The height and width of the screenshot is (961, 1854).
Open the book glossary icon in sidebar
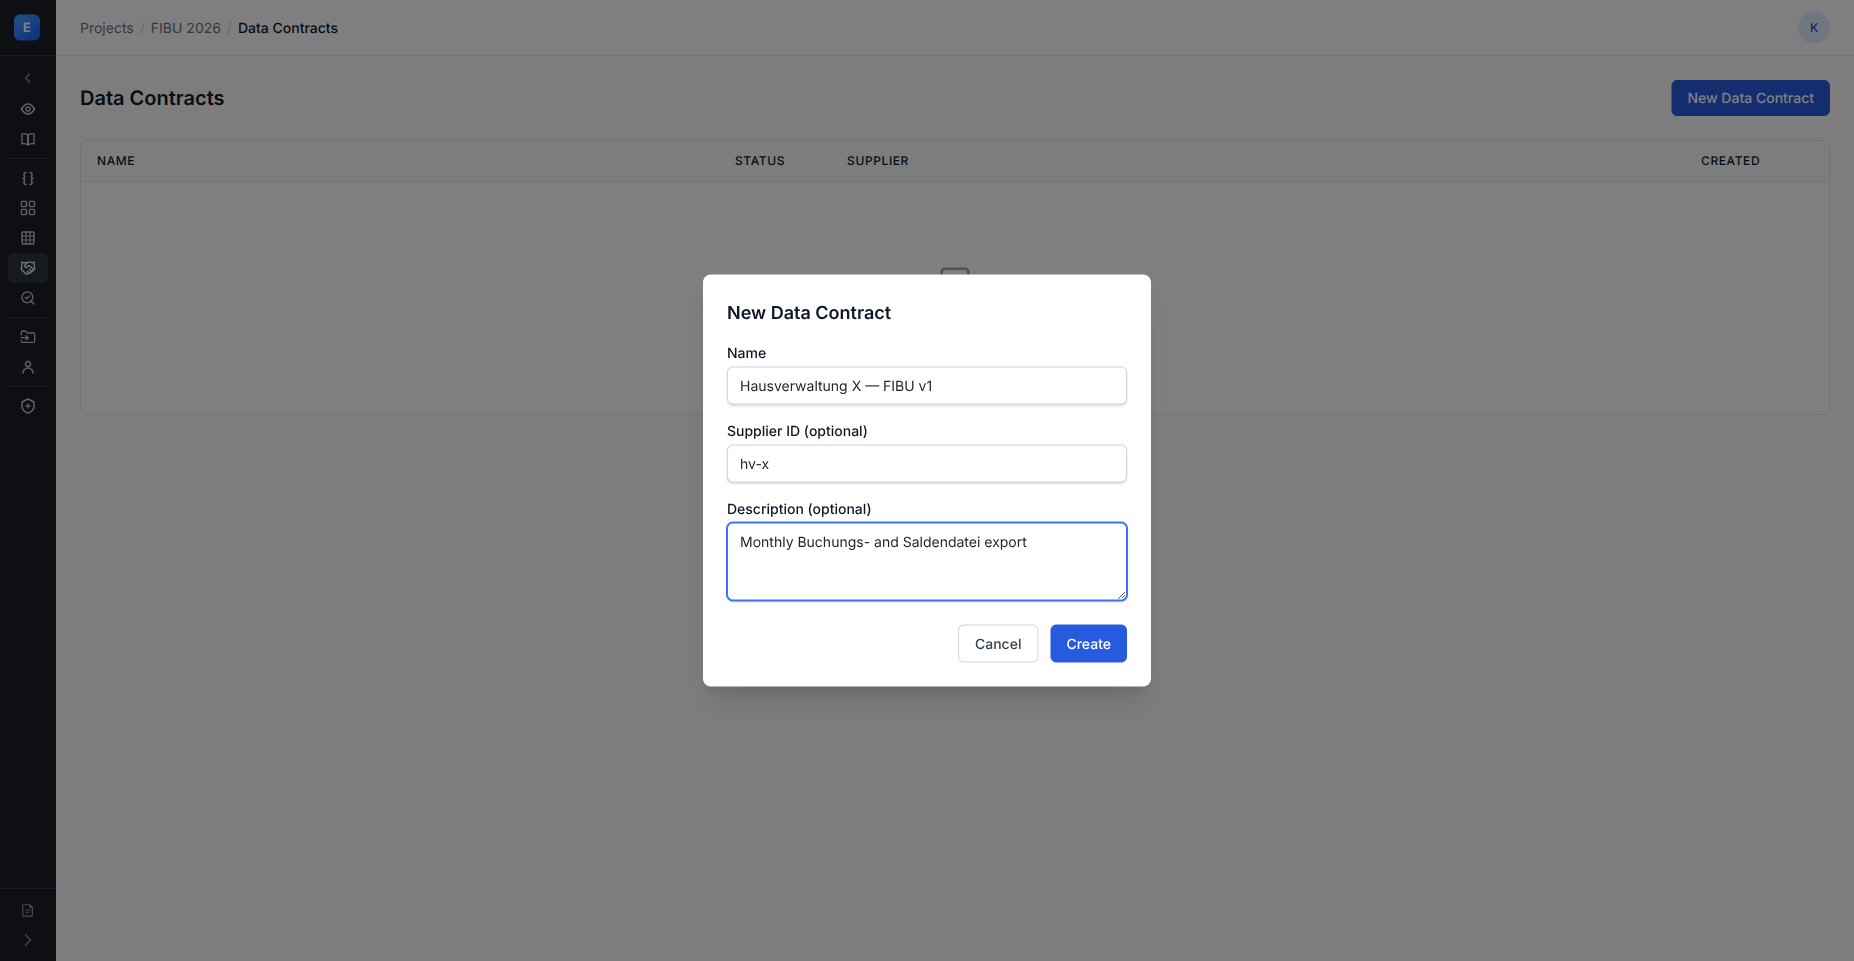28,139
